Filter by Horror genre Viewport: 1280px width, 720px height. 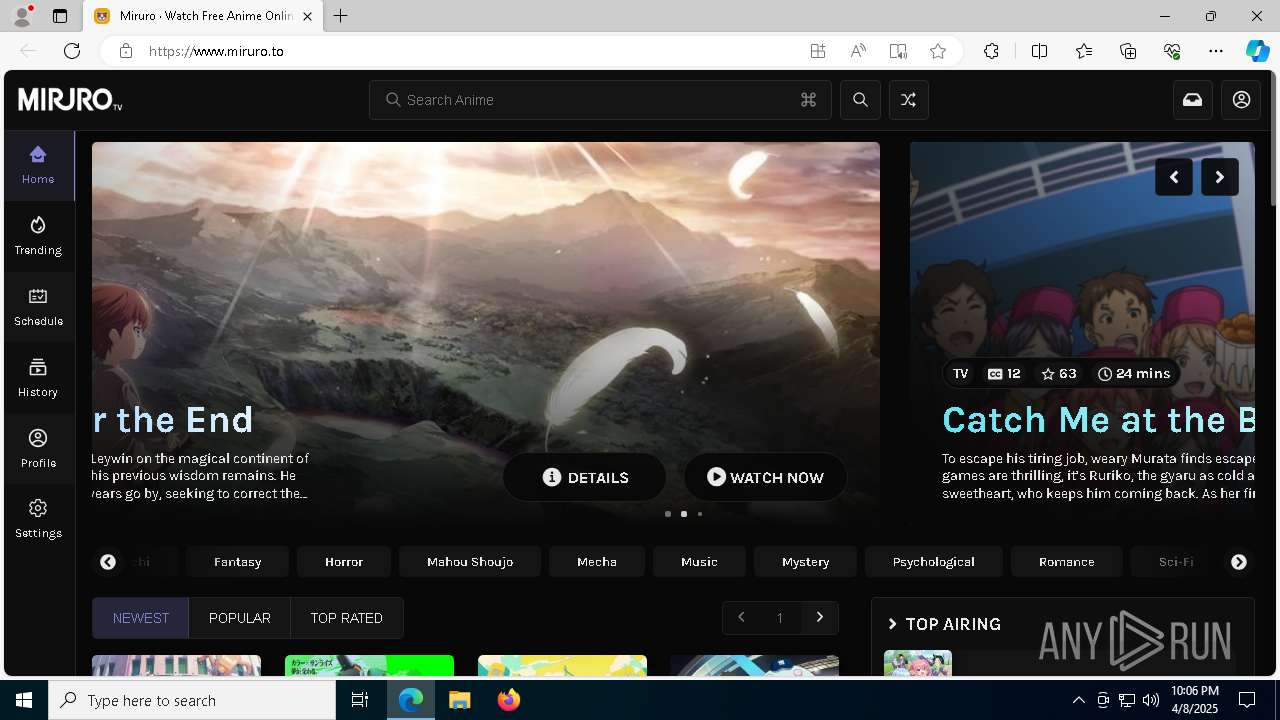click(344, 562)
